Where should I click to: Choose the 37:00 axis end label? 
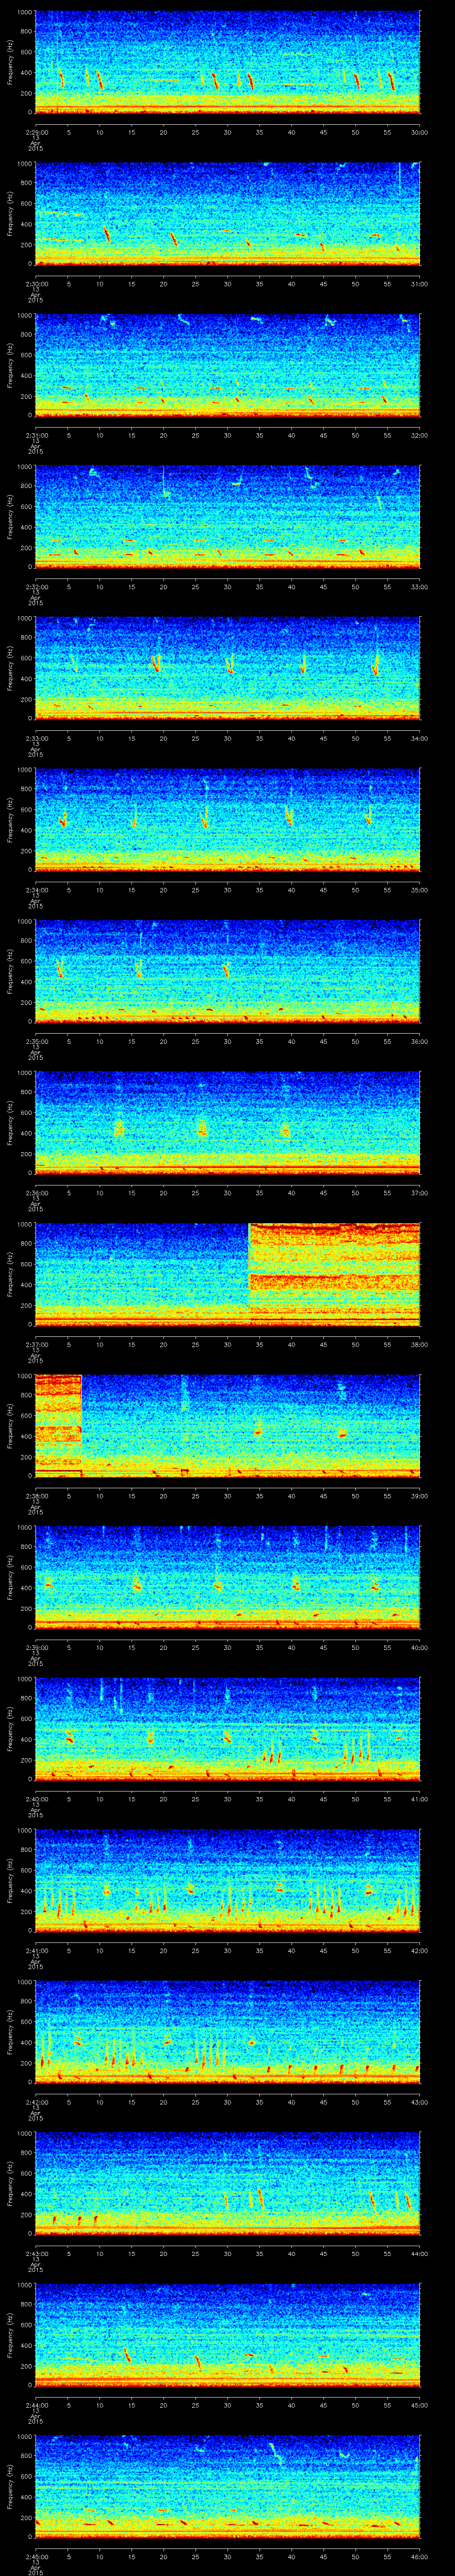click(419, 1194)
